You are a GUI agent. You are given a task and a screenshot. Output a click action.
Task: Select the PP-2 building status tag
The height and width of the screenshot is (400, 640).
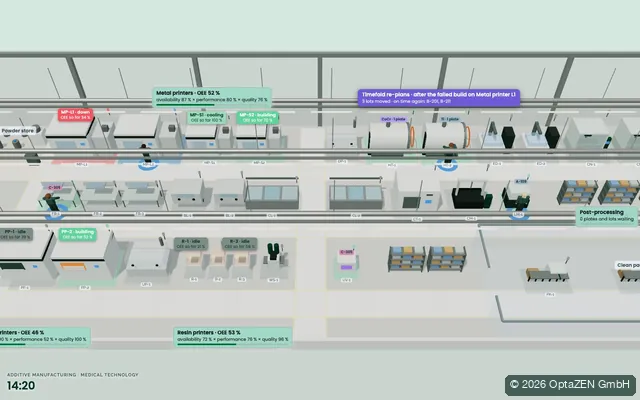click(x=78, y=234)
